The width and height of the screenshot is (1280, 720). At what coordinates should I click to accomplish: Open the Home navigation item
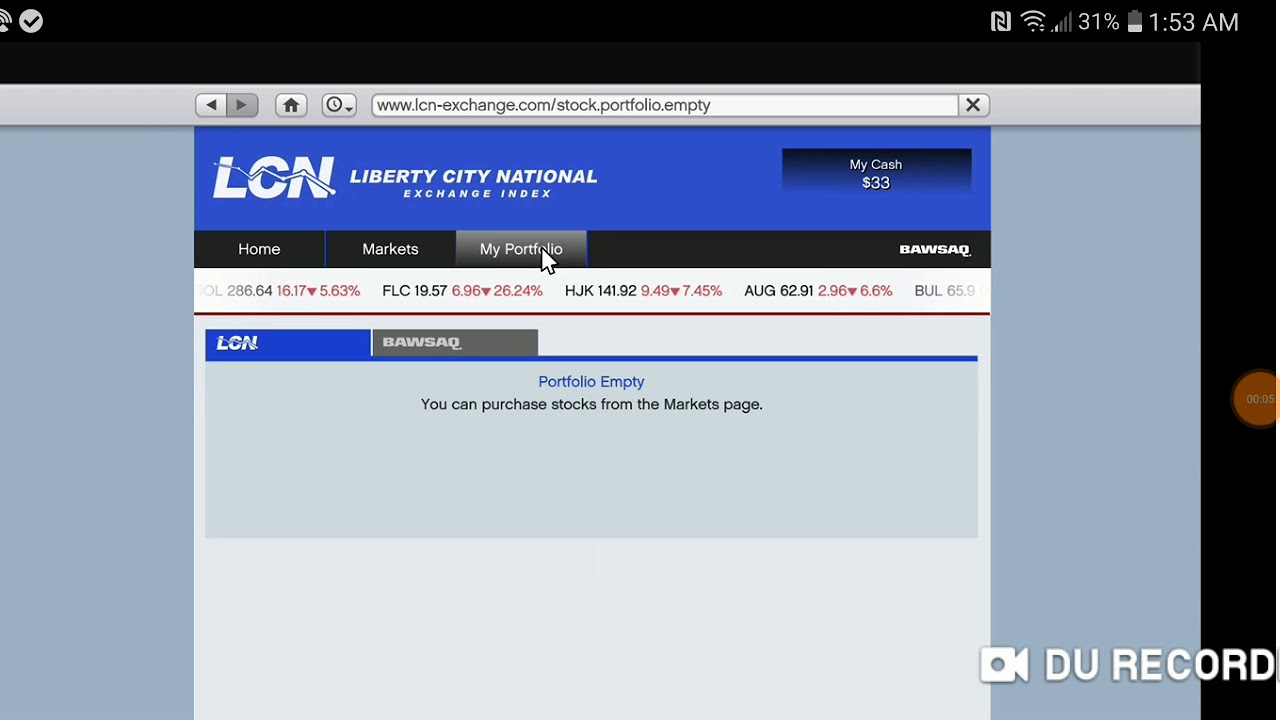click(x=259, y=249)
